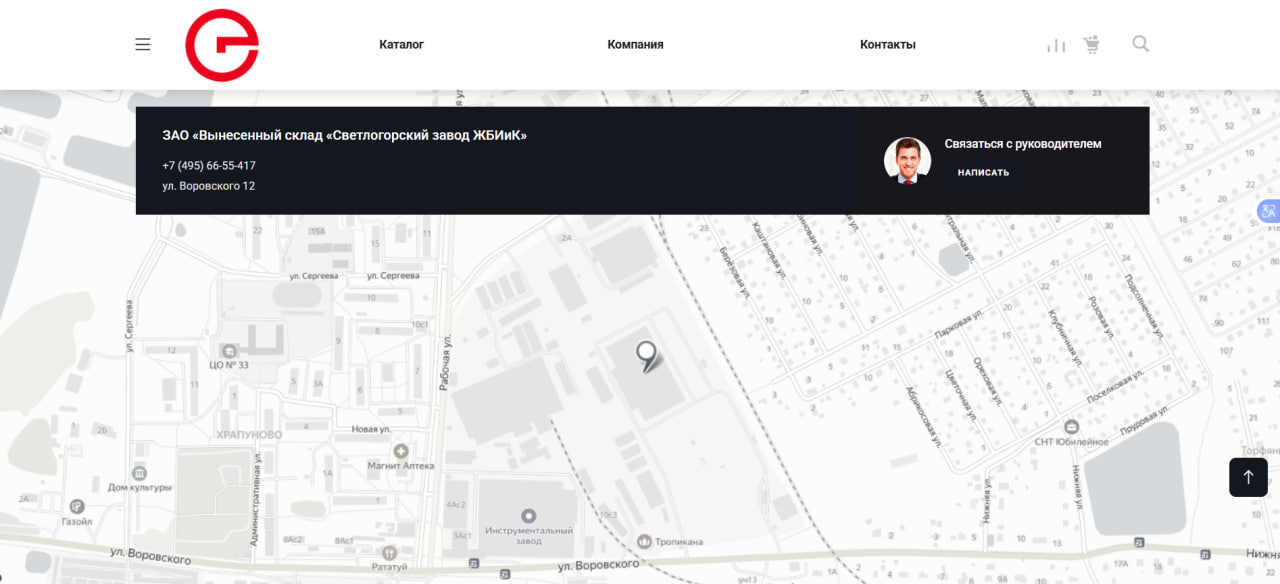Click the Дом культуры map marker
Screen dimensions: 1280x584
[140, 473]
